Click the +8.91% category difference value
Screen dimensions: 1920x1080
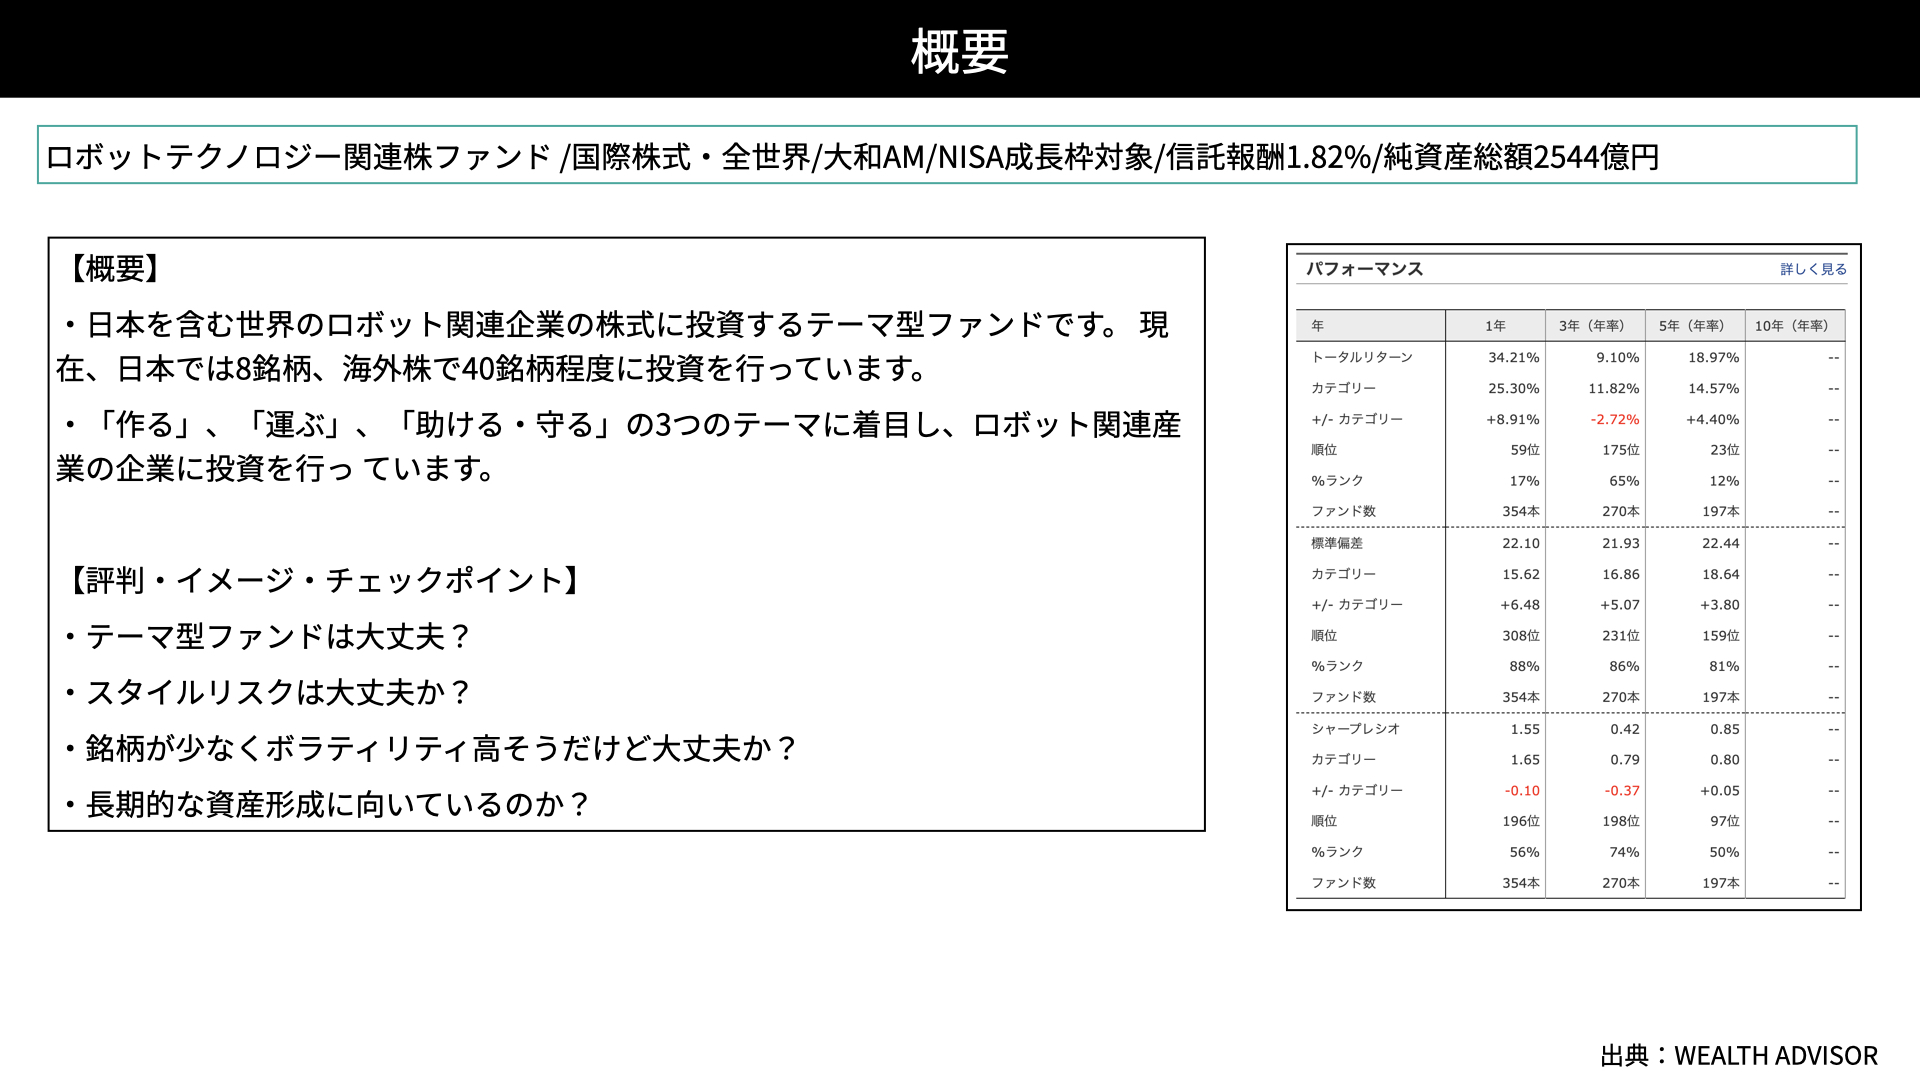coord(1513,419)
